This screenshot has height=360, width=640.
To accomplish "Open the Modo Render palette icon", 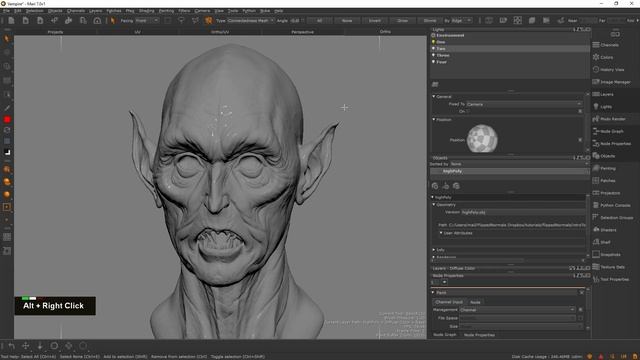I will 596,119.
